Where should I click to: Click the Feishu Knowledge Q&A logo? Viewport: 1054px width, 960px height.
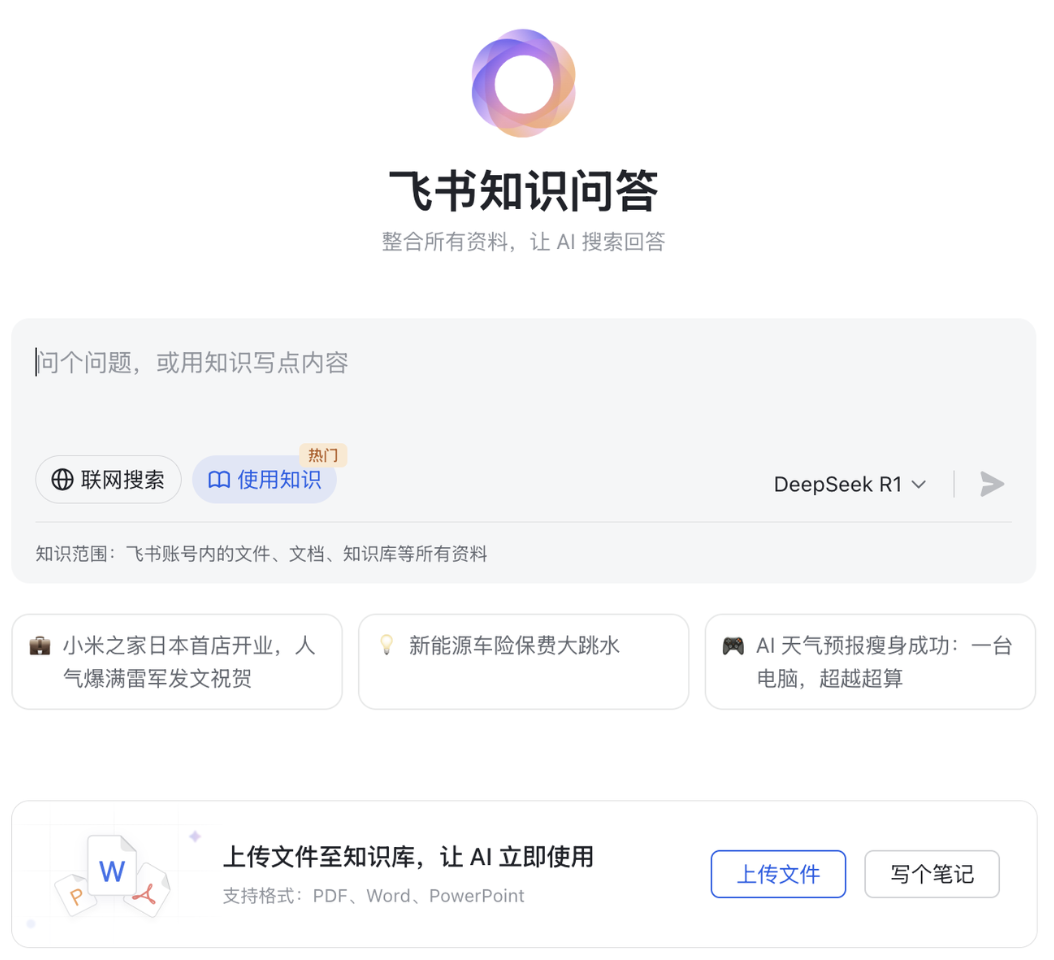pyautogui.click(x=524, y=83)
